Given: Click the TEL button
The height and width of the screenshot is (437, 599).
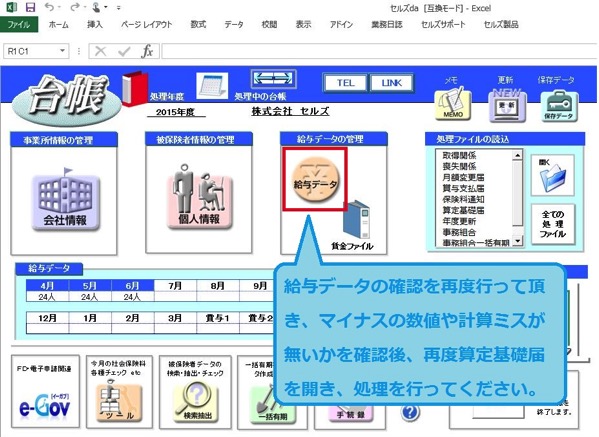Looking at the screenshot, I should click(x=345, y=83).
